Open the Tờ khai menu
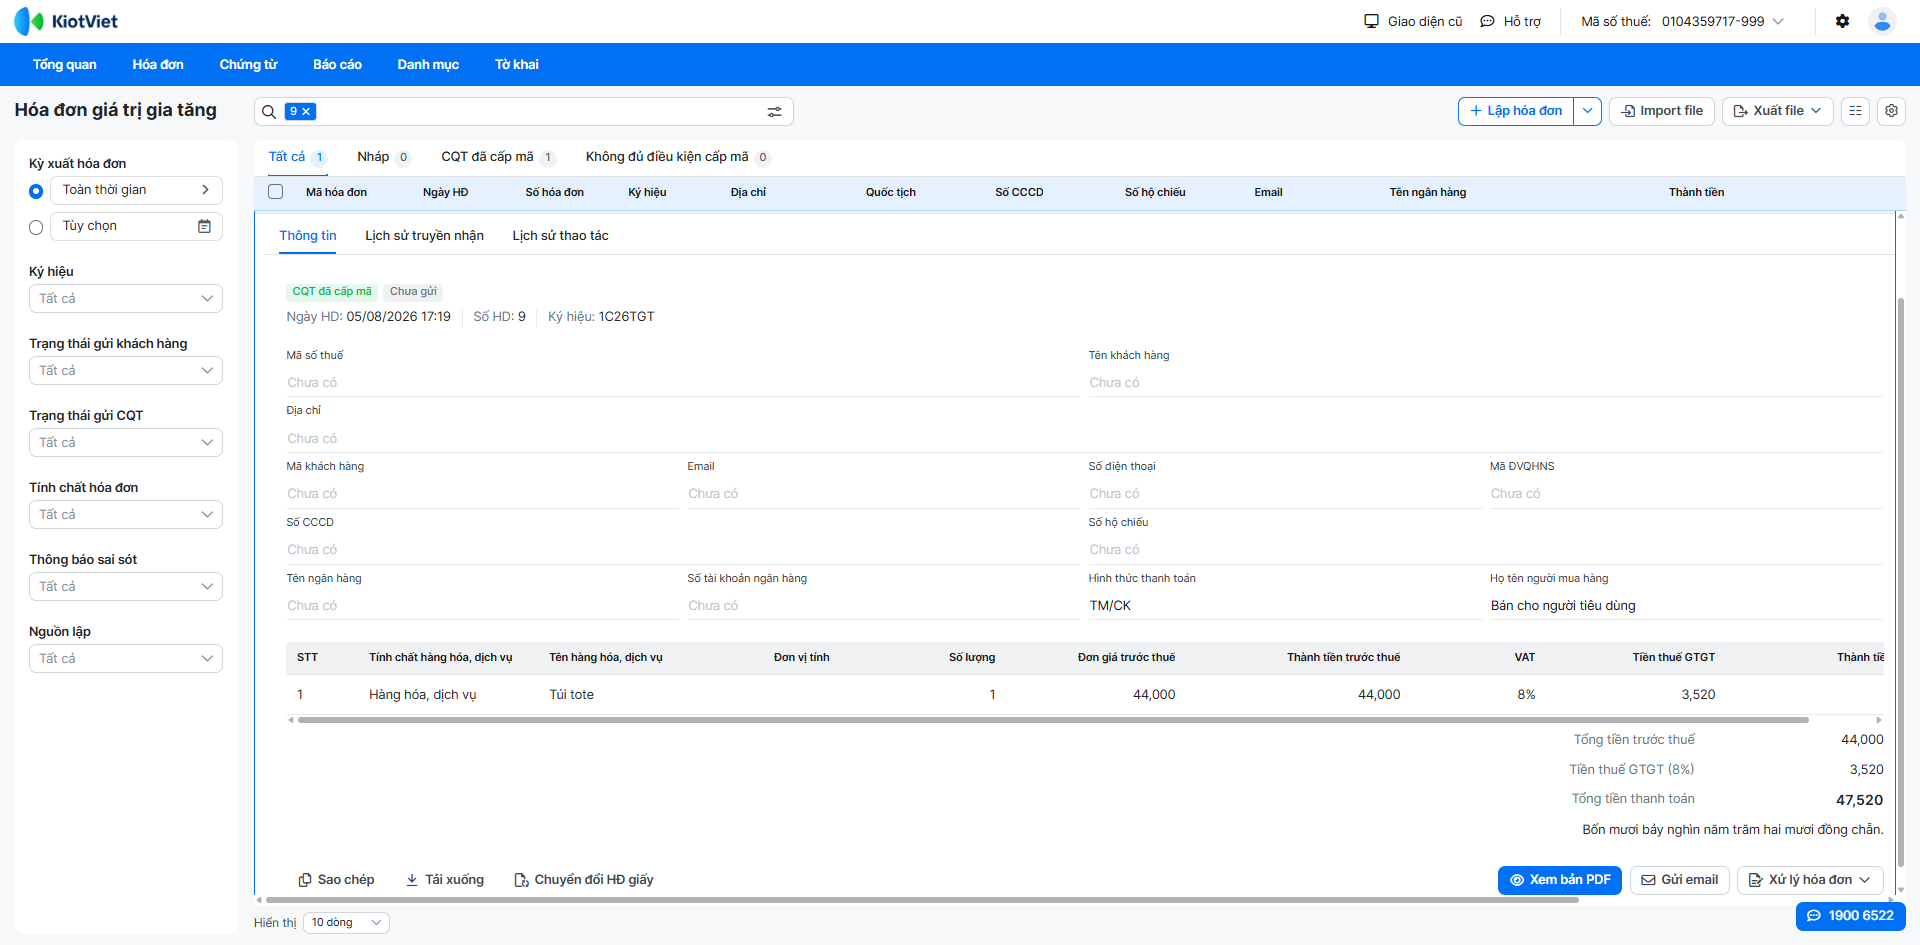Image resolution: width=1920 pixels, height=945 pixels. point(516,65)
